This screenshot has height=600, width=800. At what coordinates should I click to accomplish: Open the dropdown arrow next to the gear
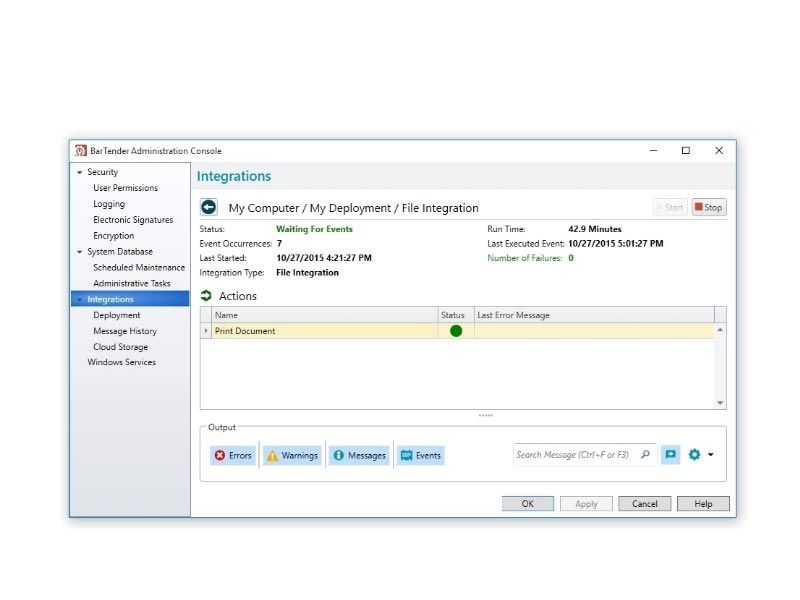click(711, 455)
